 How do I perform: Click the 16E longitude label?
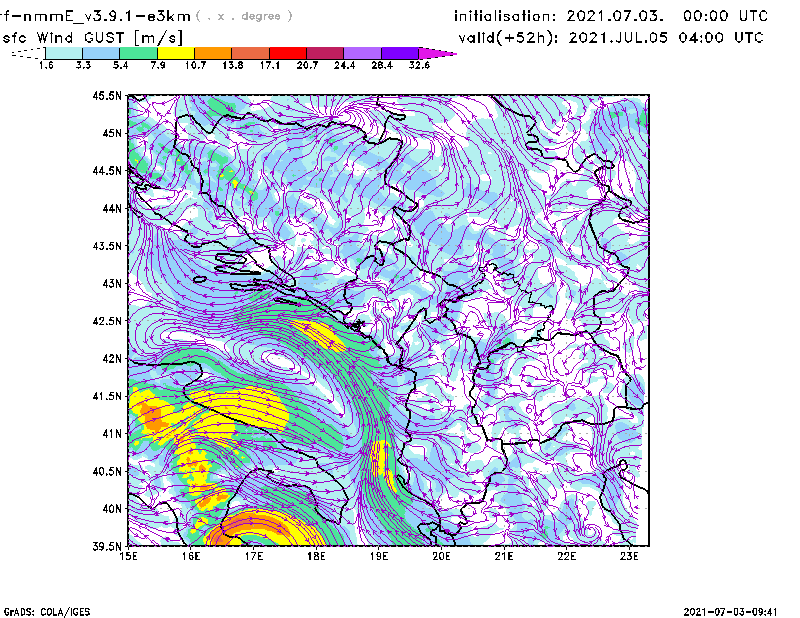pyautogui.click(x=191, y=556)
